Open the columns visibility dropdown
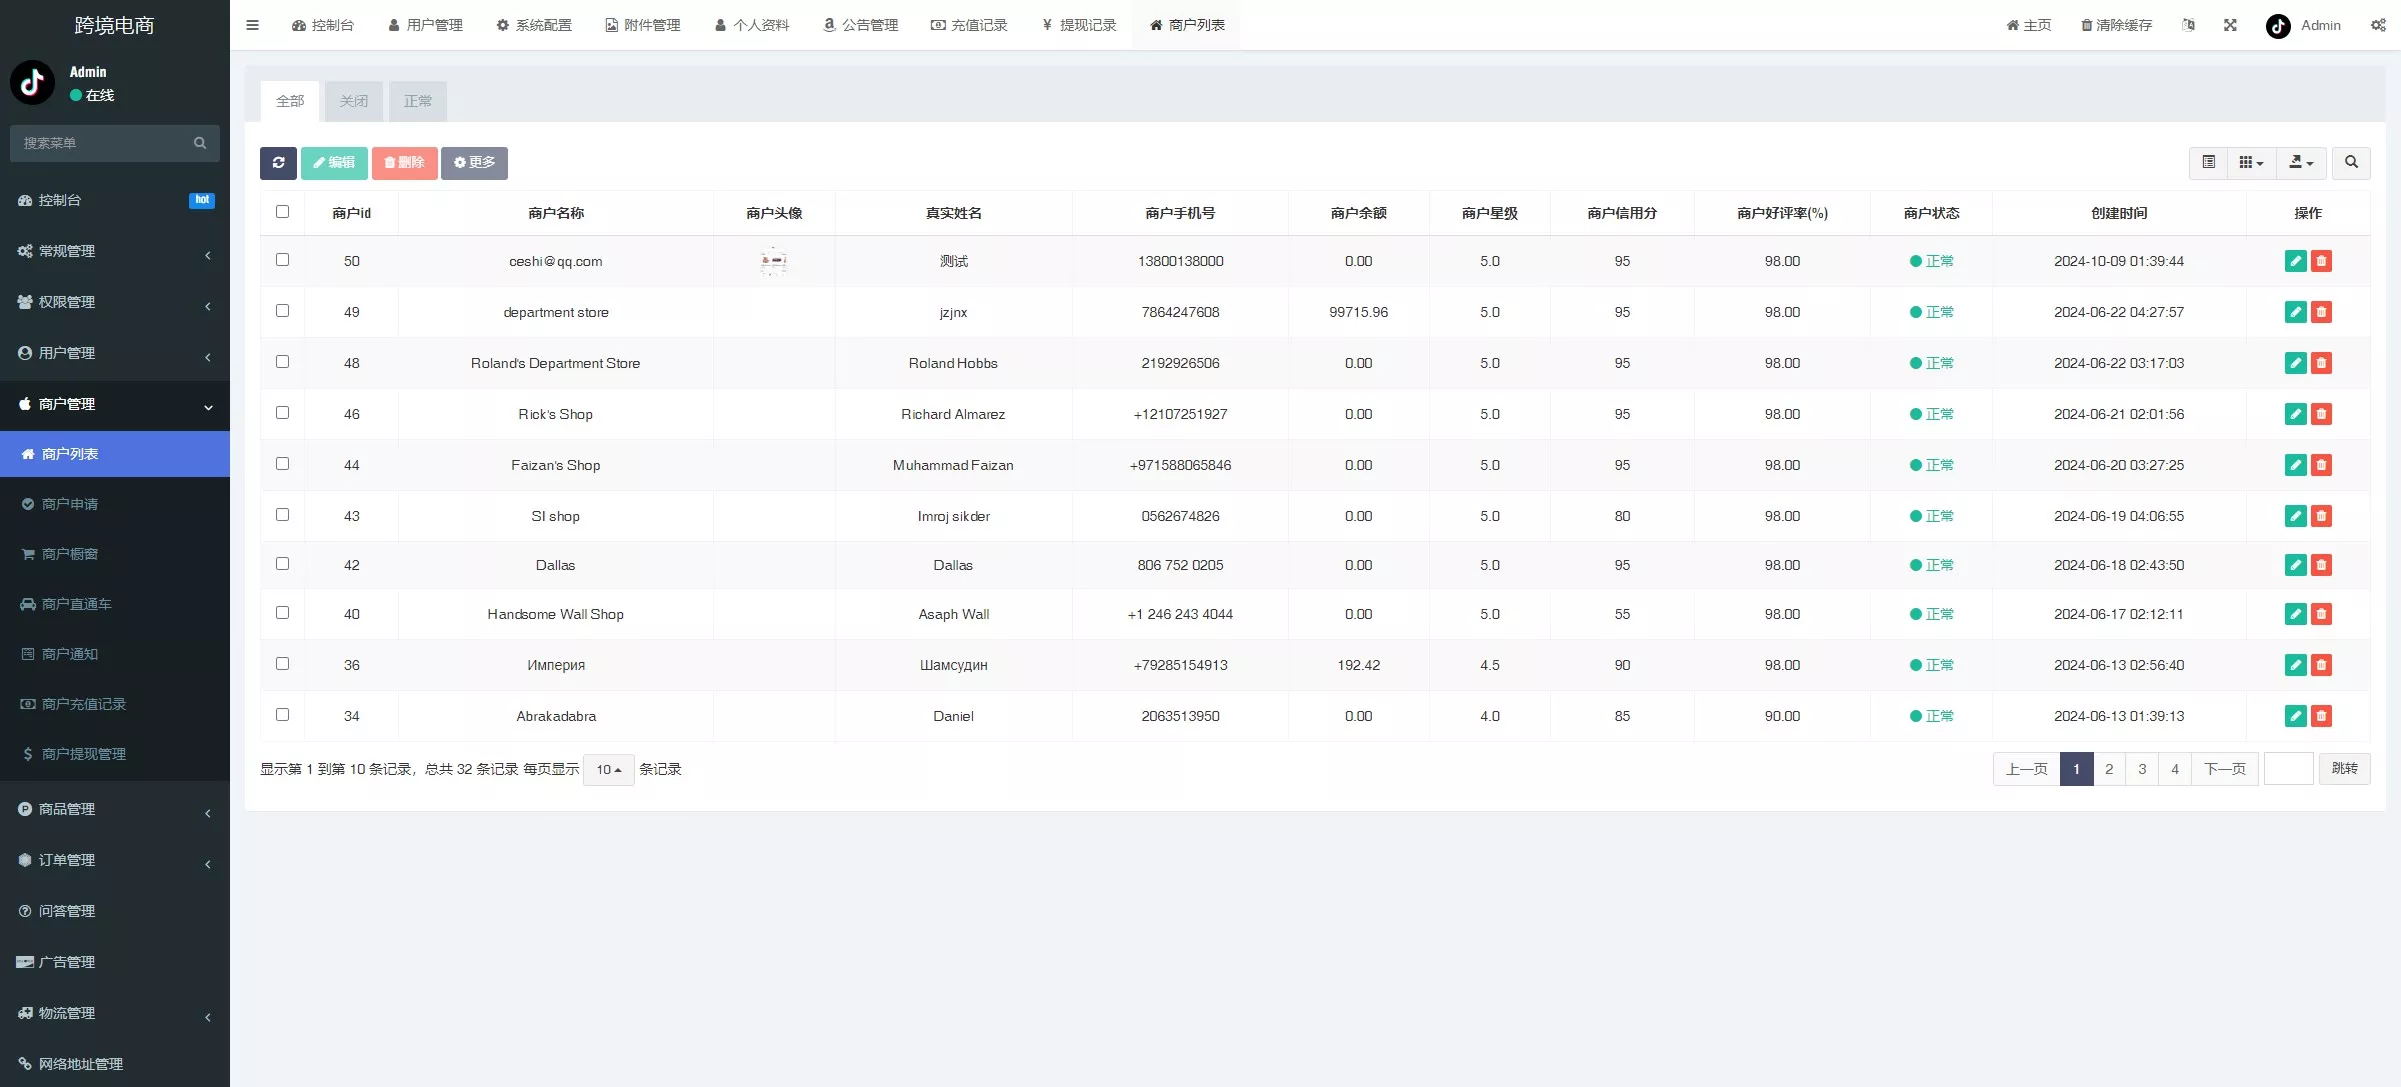The width and height of the screenshot is (2401, 1087). coord(2250,162)
